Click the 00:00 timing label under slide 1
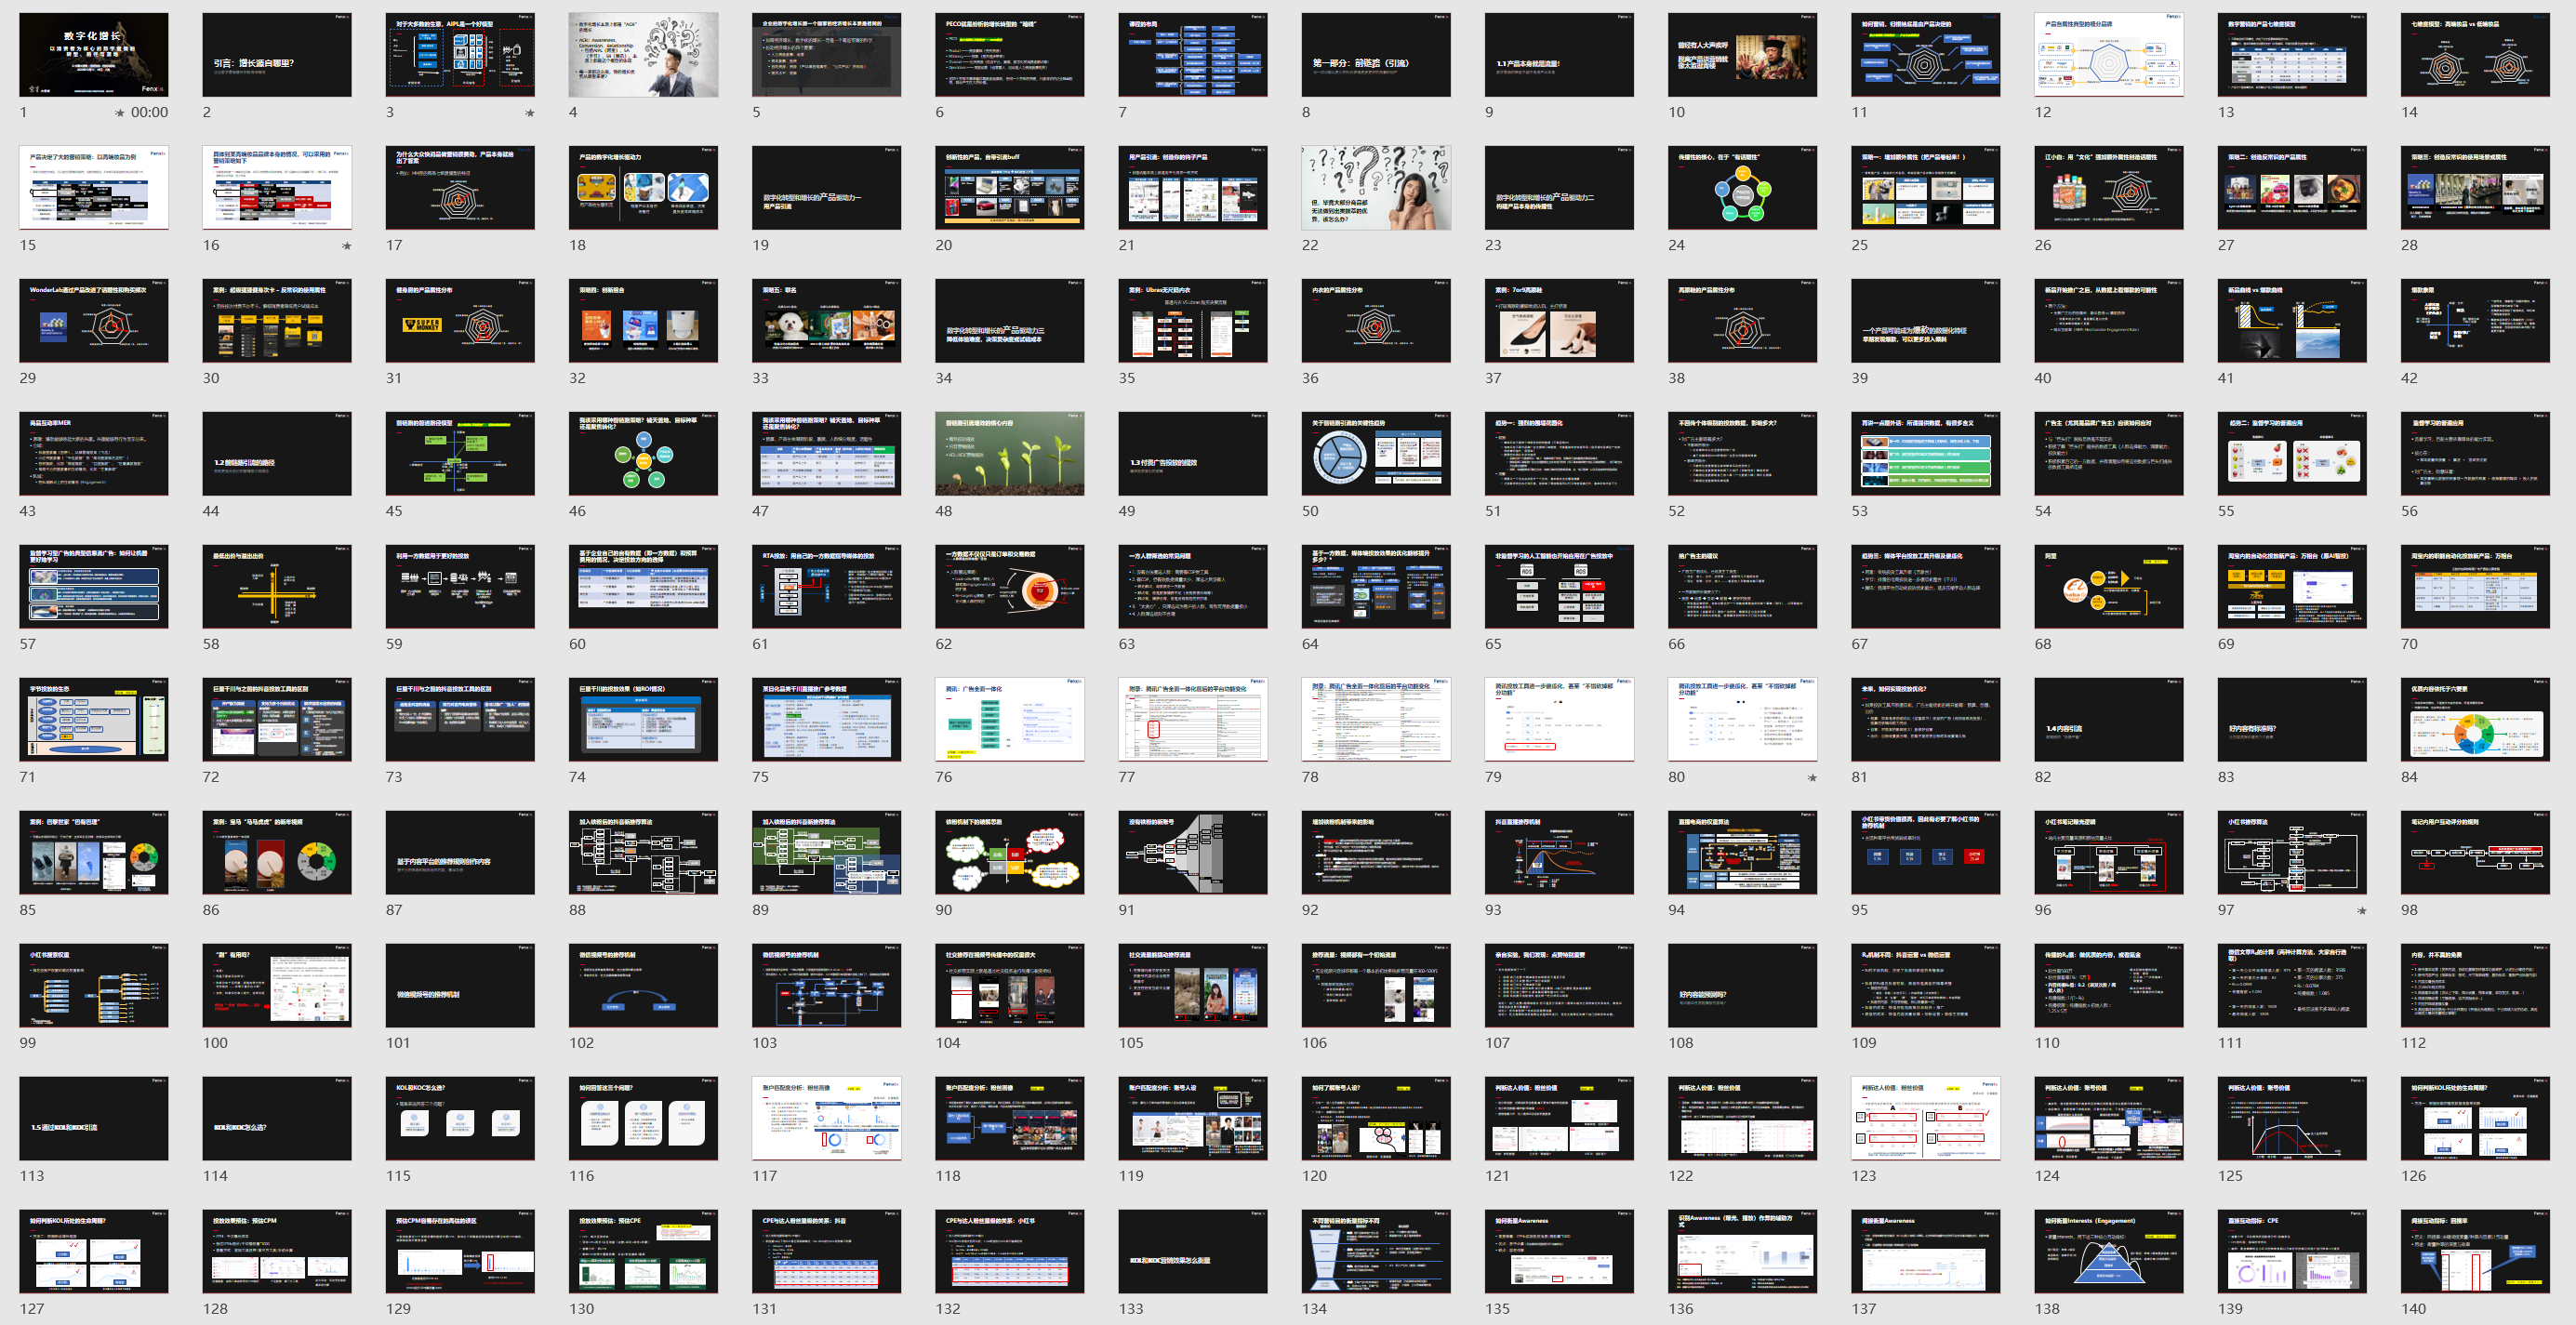The image size is (2576, 1325). coord(149,113)
